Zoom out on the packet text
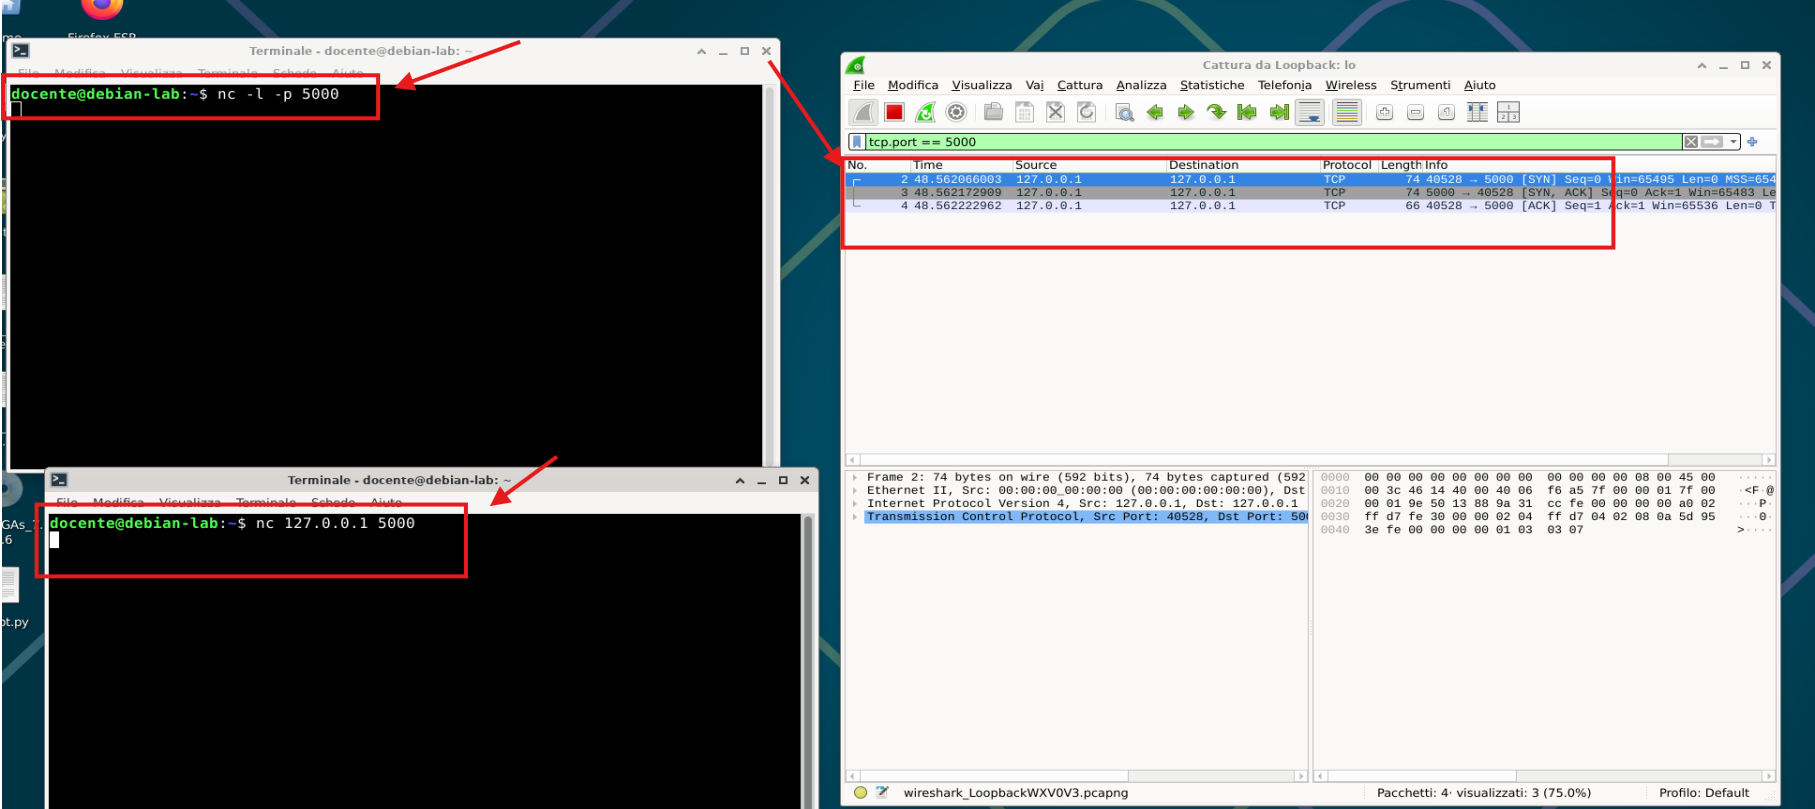This screenshot has width=1815, height=809. 1416,113
